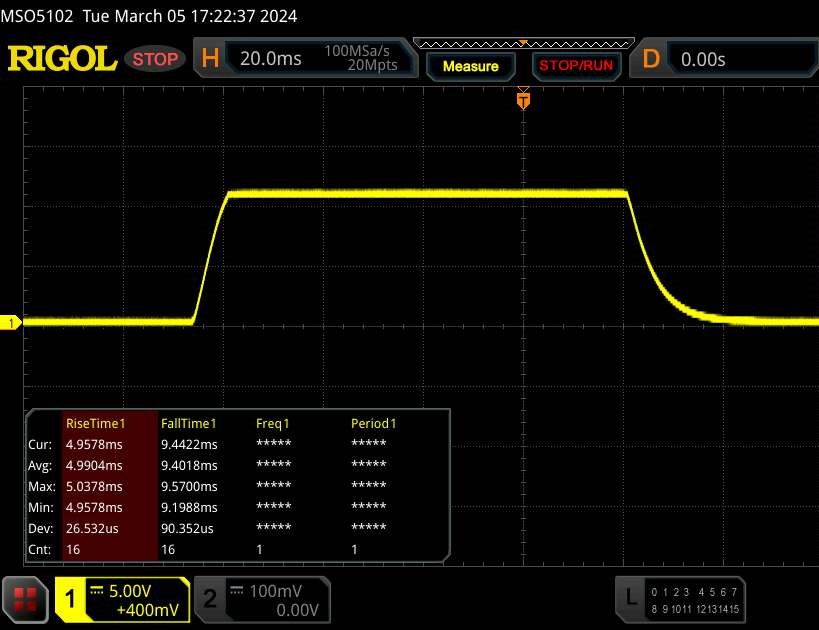This screenshot has height=630, width=819.
Task: Select the Period1 measurement column header
Action: click(373, 424)
